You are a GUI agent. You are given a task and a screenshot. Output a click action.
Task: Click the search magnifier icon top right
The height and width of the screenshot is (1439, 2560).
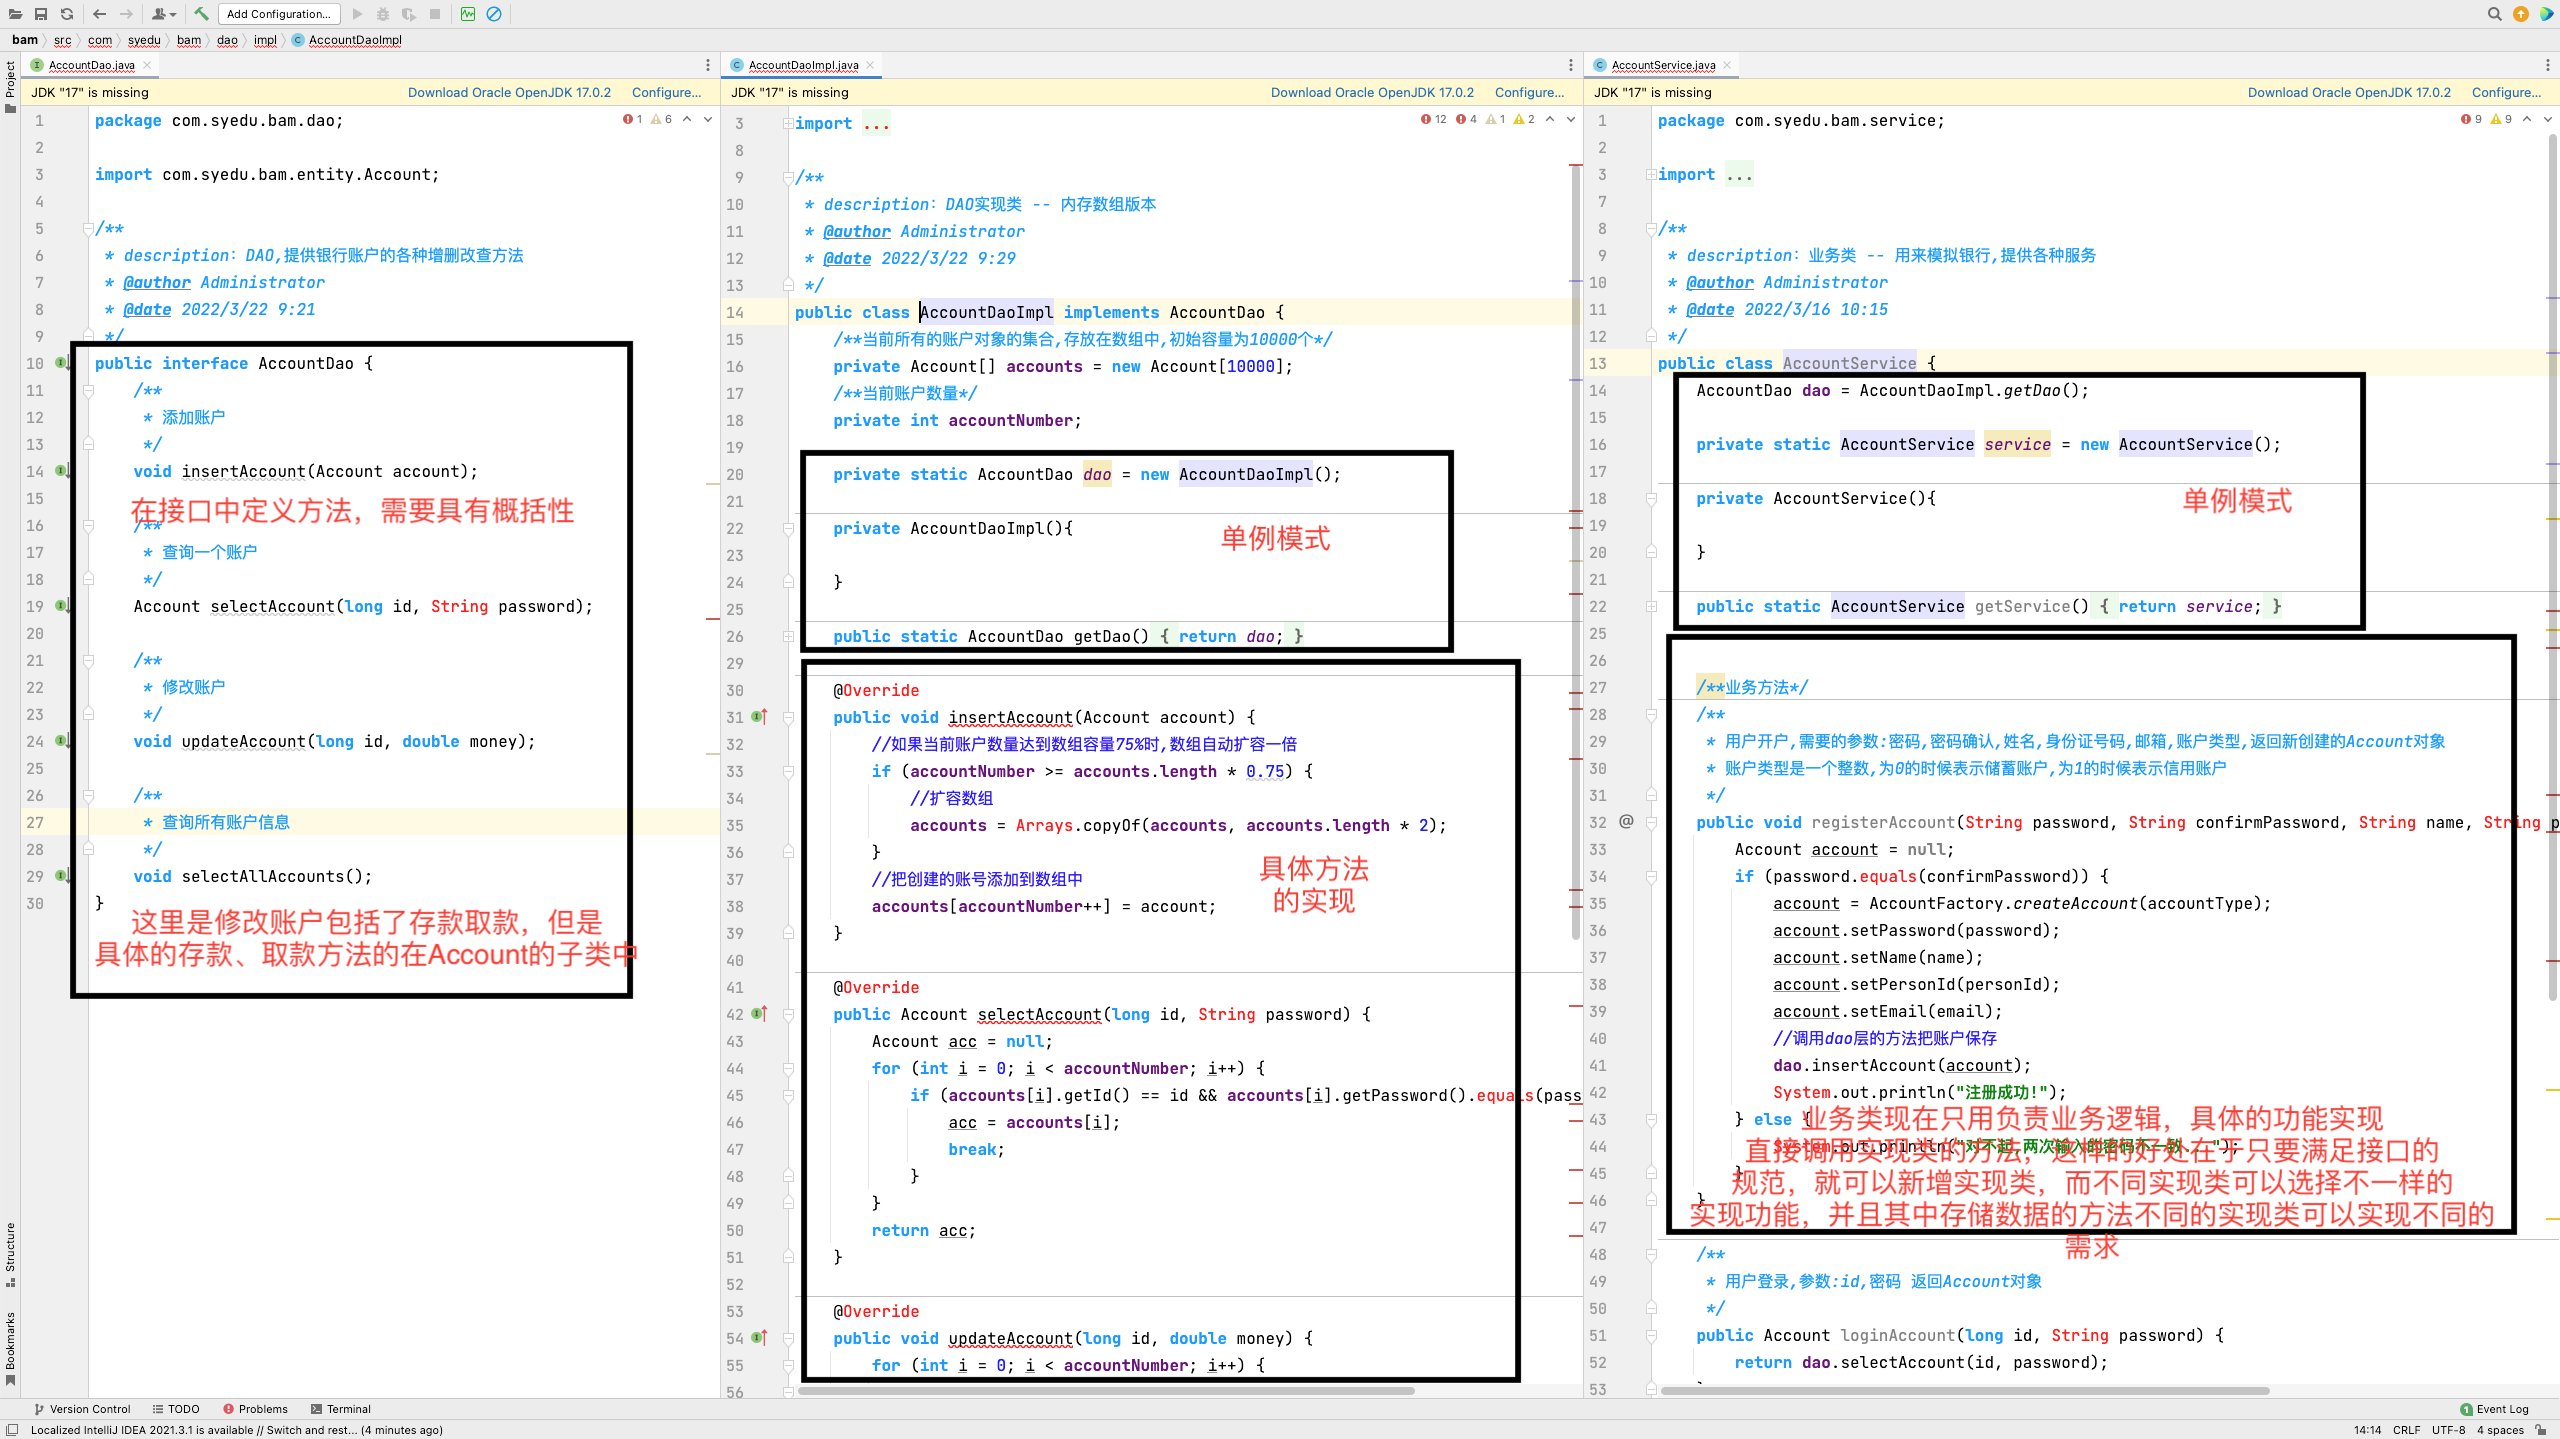pos(2494,14)
